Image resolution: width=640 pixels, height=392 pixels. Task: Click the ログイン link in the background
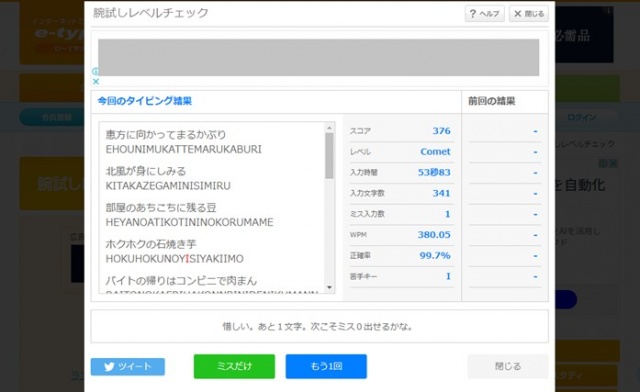point(581,117)
